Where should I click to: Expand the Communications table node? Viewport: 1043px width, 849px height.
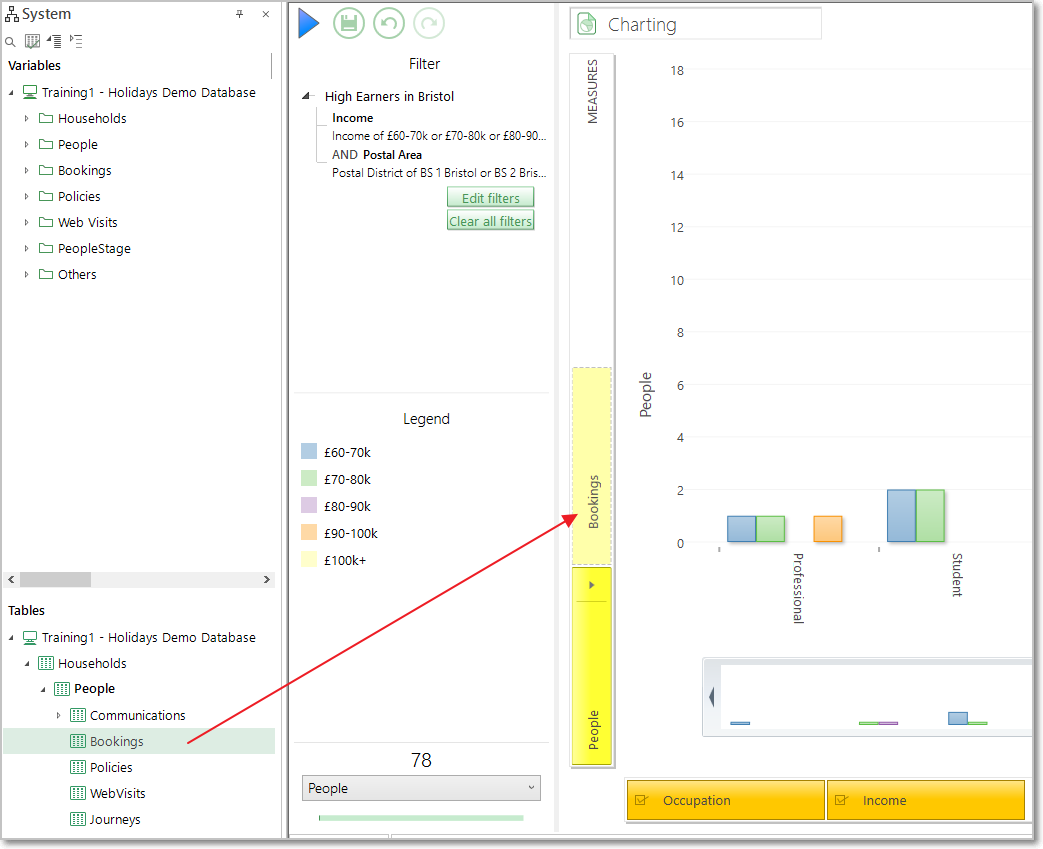coord(59,715)
